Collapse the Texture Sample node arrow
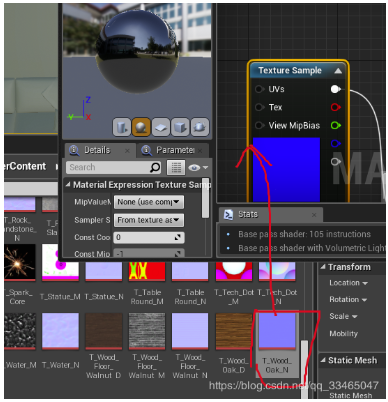 coord(338,71)
